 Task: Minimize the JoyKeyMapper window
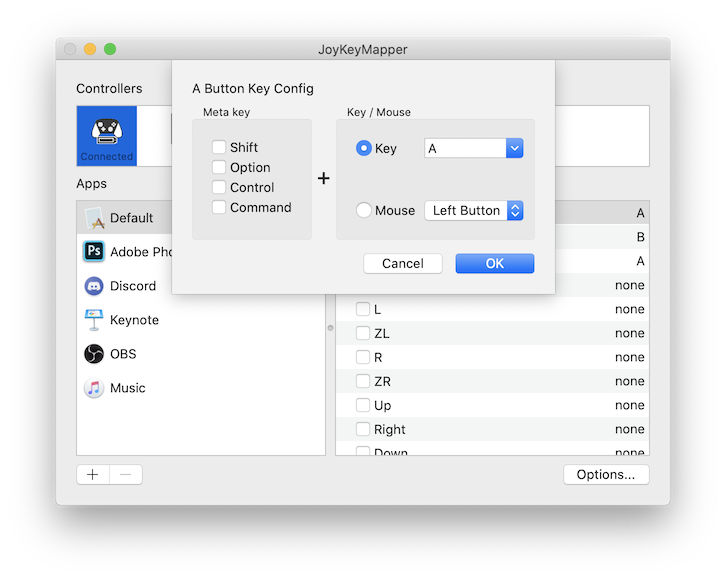[x=90, y=49]
